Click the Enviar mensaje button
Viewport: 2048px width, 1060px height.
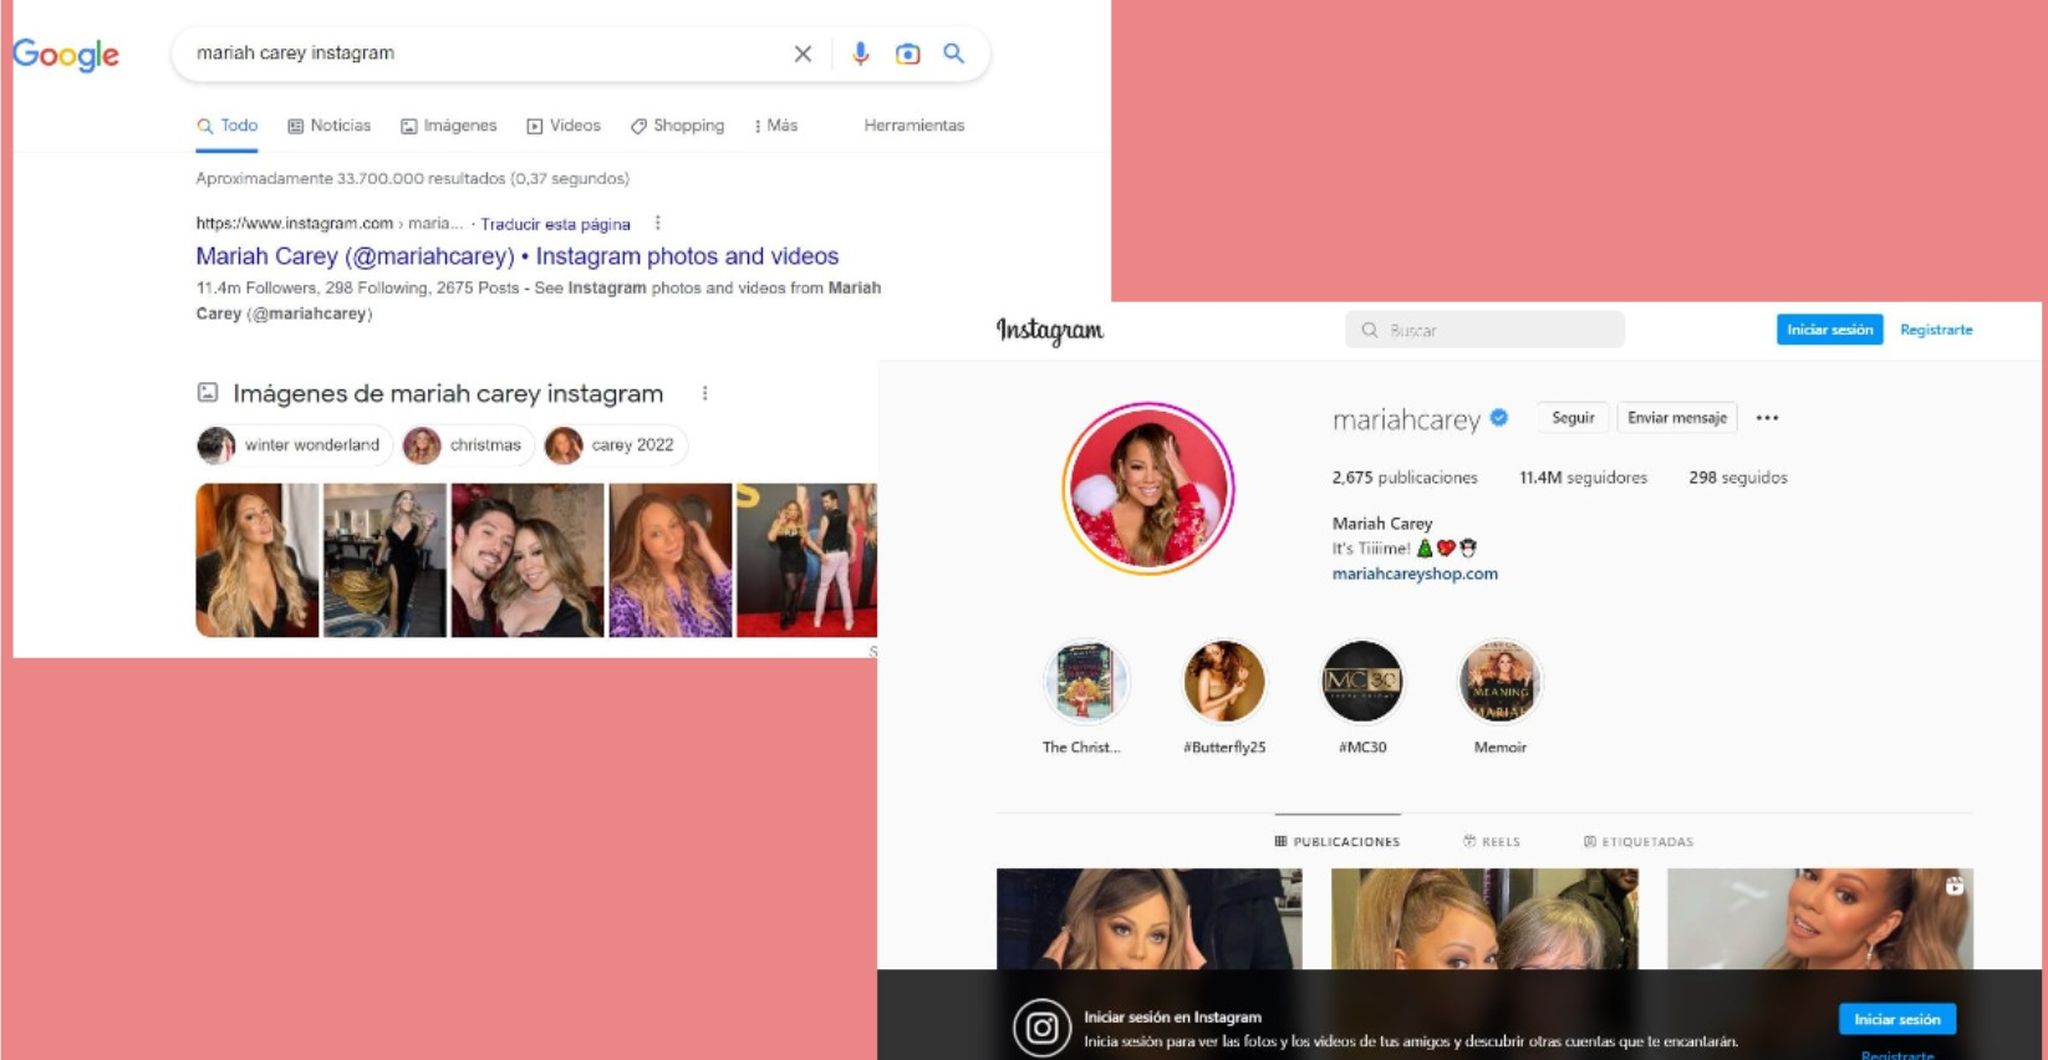[1677, 417]
